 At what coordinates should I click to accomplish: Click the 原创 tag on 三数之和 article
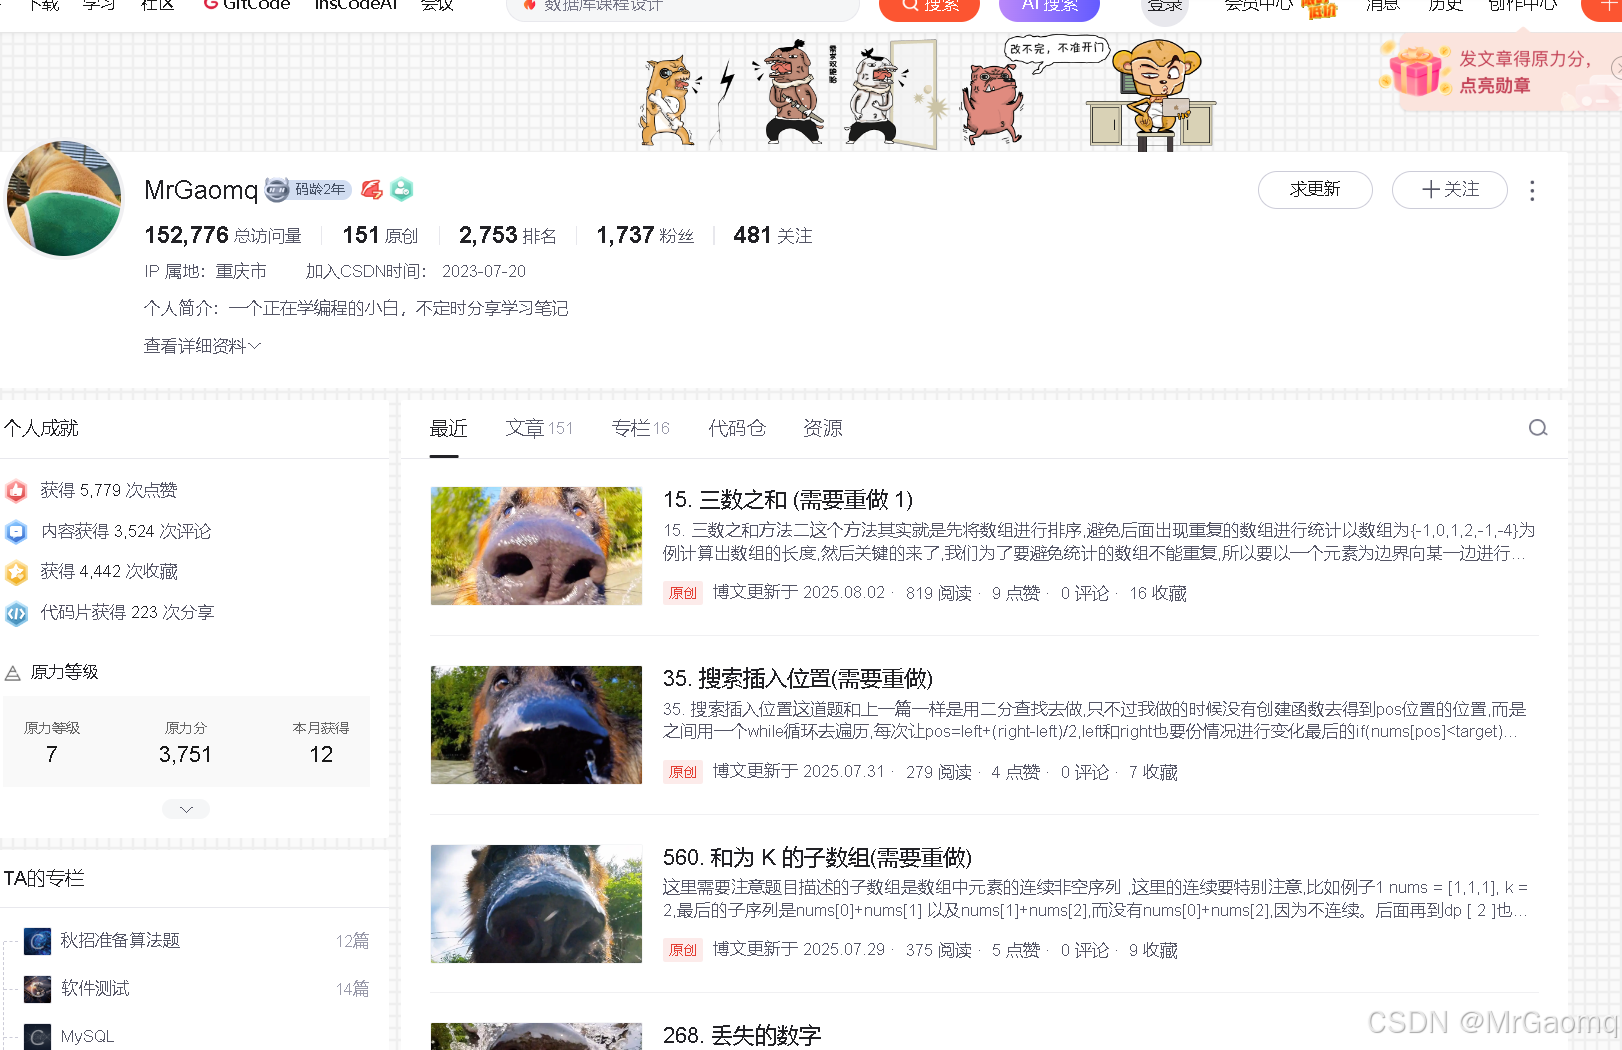pyautogui.click(x=683, y=593)
